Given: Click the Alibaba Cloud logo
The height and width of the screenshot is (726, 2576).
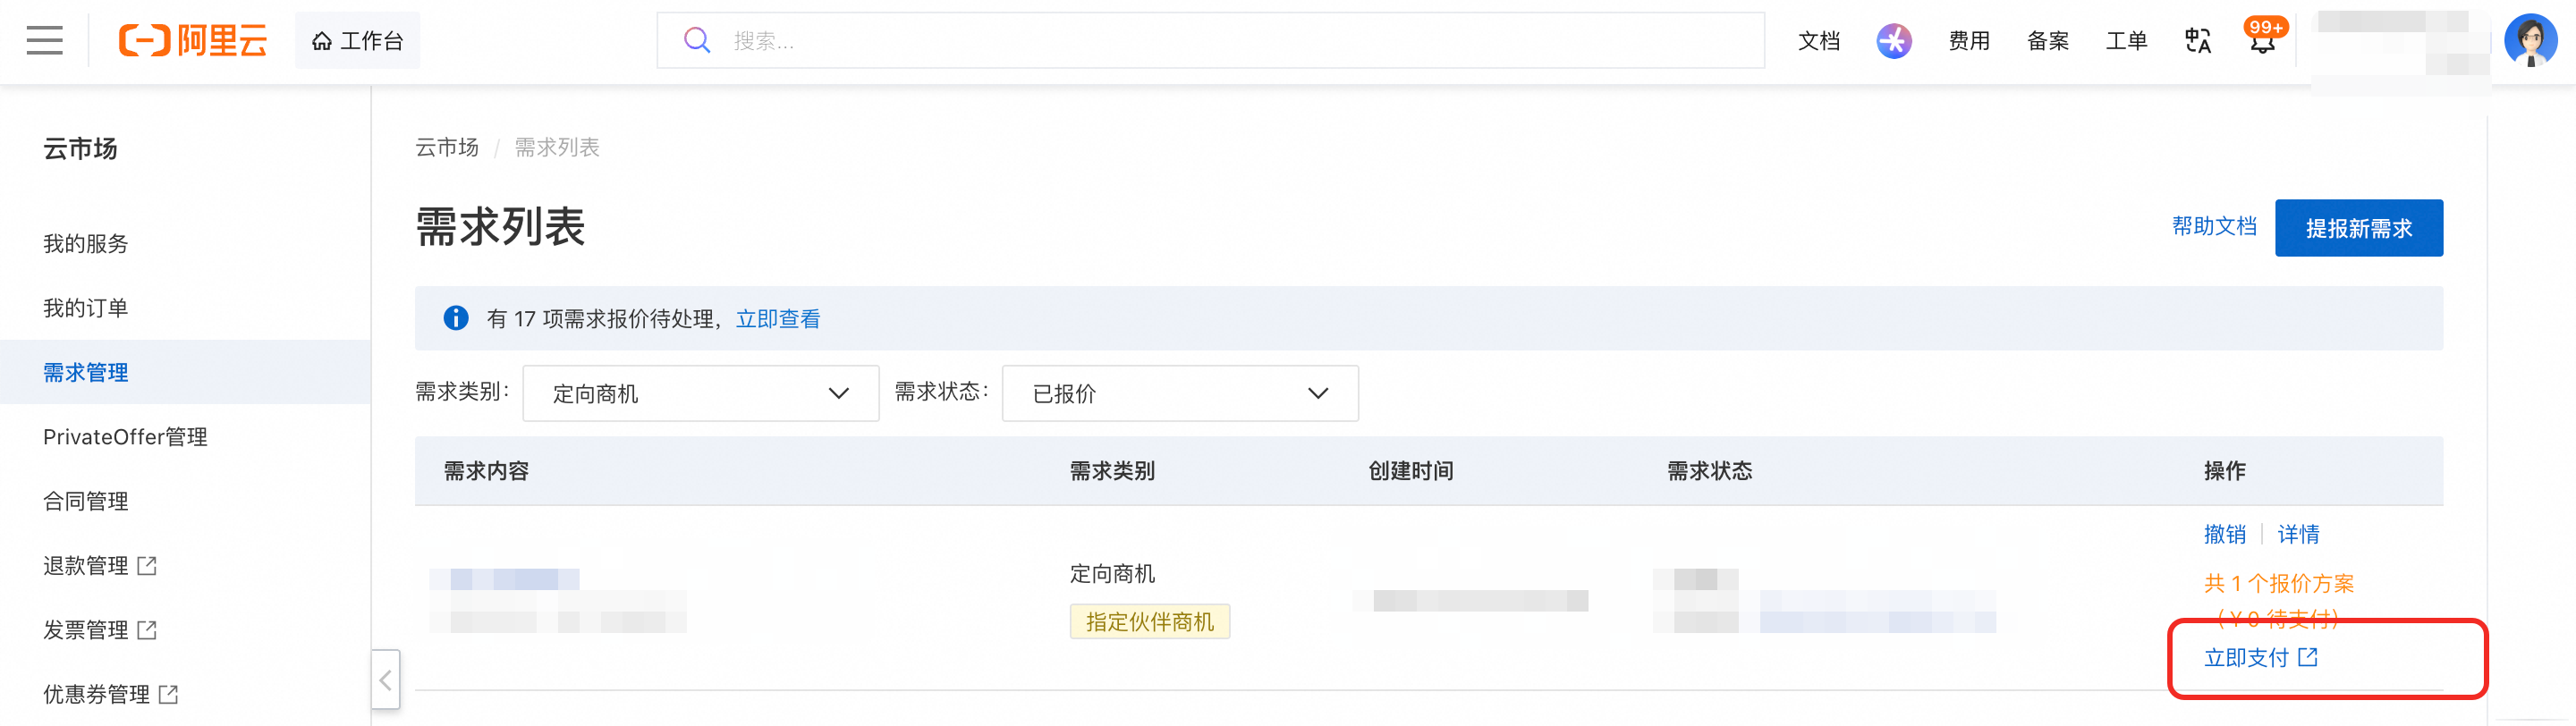Looking at the screenshot, I should click(x=193, y=41).
